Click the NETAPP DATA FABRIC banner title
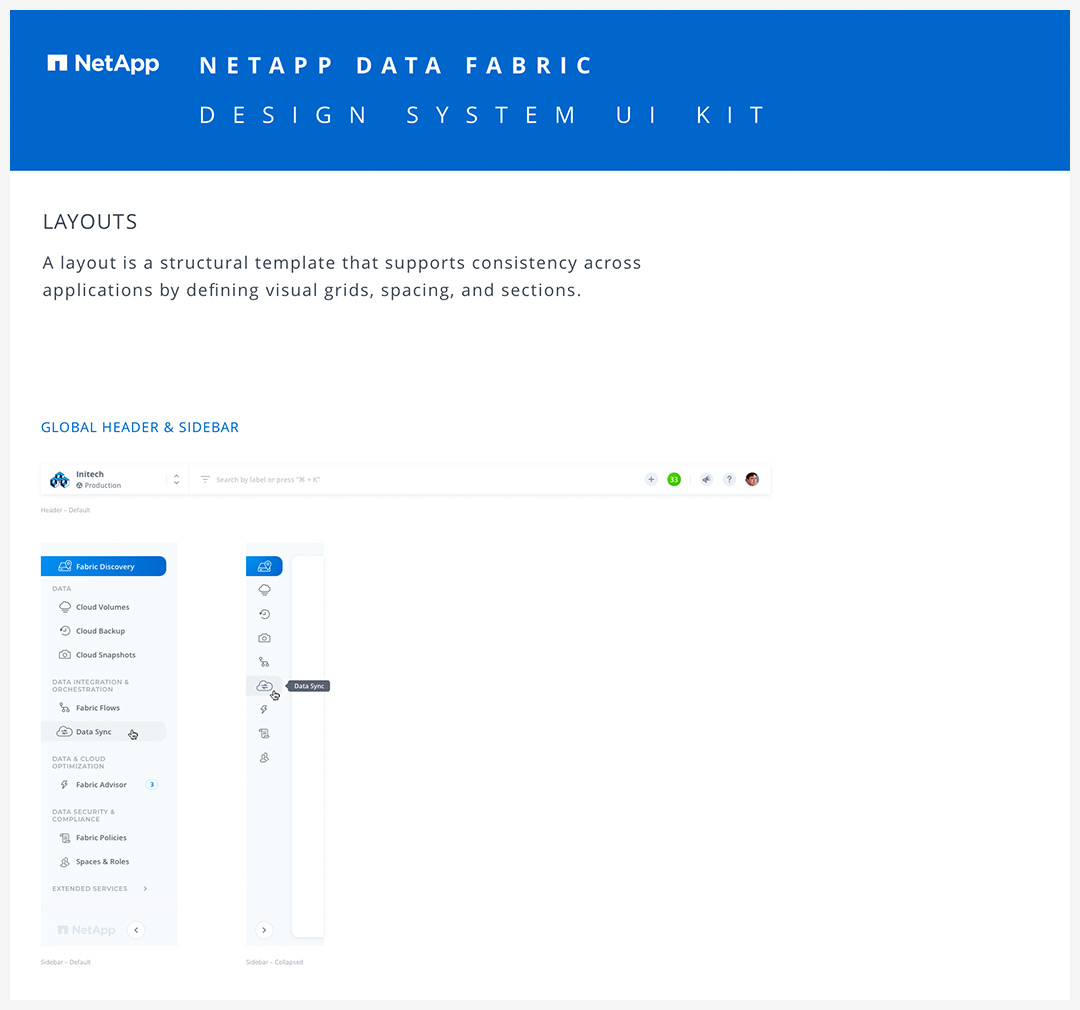Image resolution: width=1080 pixels, height=1010 pixels. tap(396, 65)
